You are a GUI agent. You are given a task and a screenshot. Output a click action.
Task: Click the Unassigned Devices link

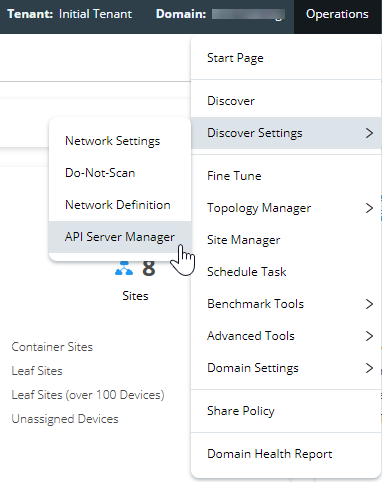tap(65, 419)
